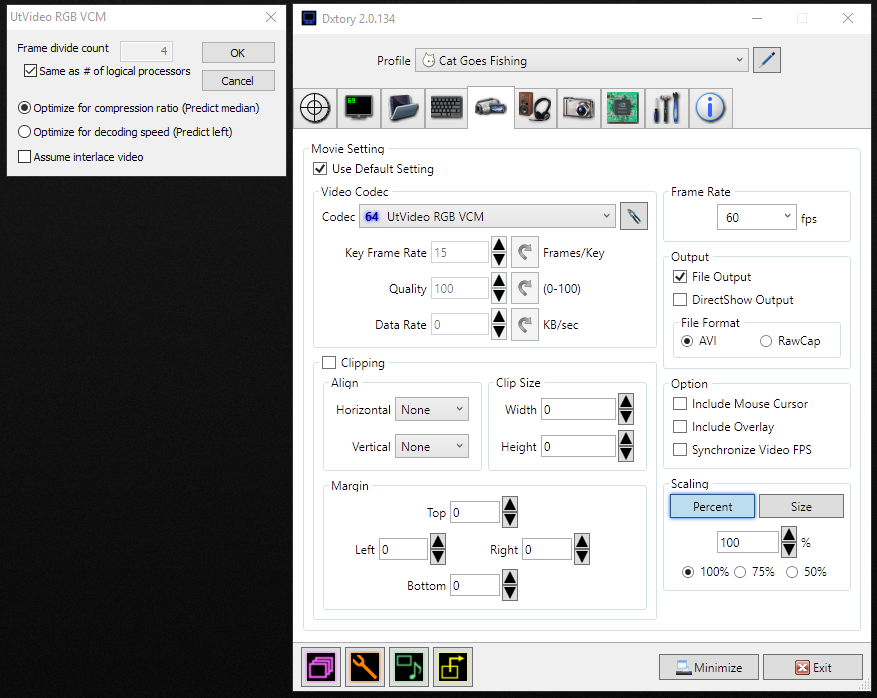Expand the Codec dropdown list
The width and height of the screenshot is (877, 698).
click(x=487, y=216)
